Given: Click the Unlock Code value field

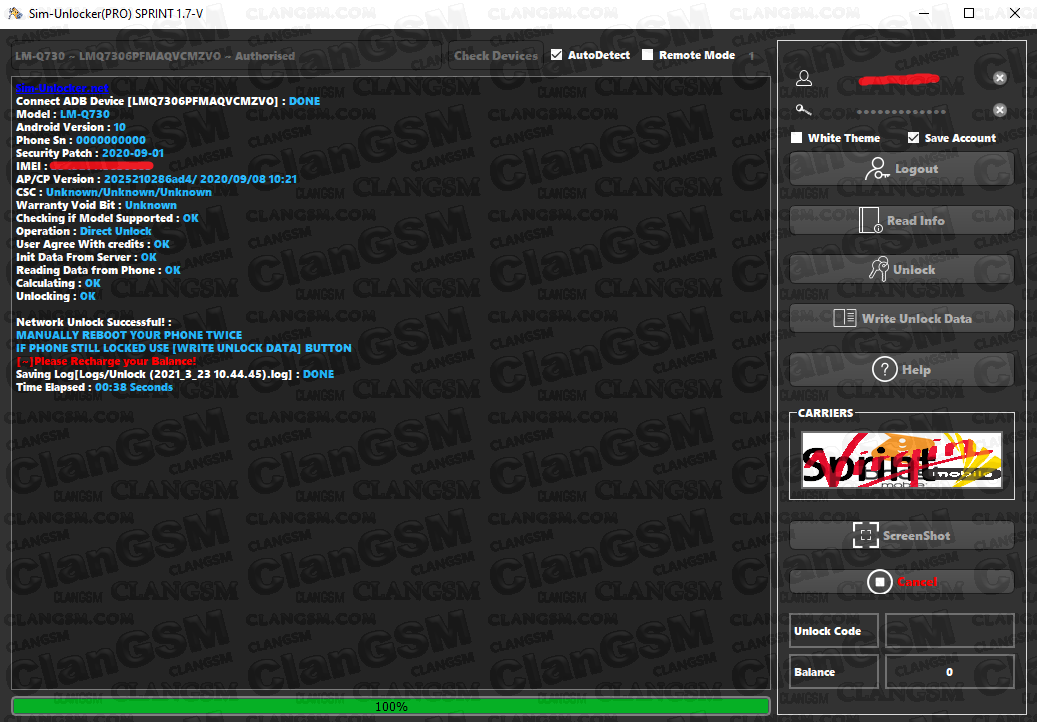Looking at the screenshot, I should pos(949,631).
